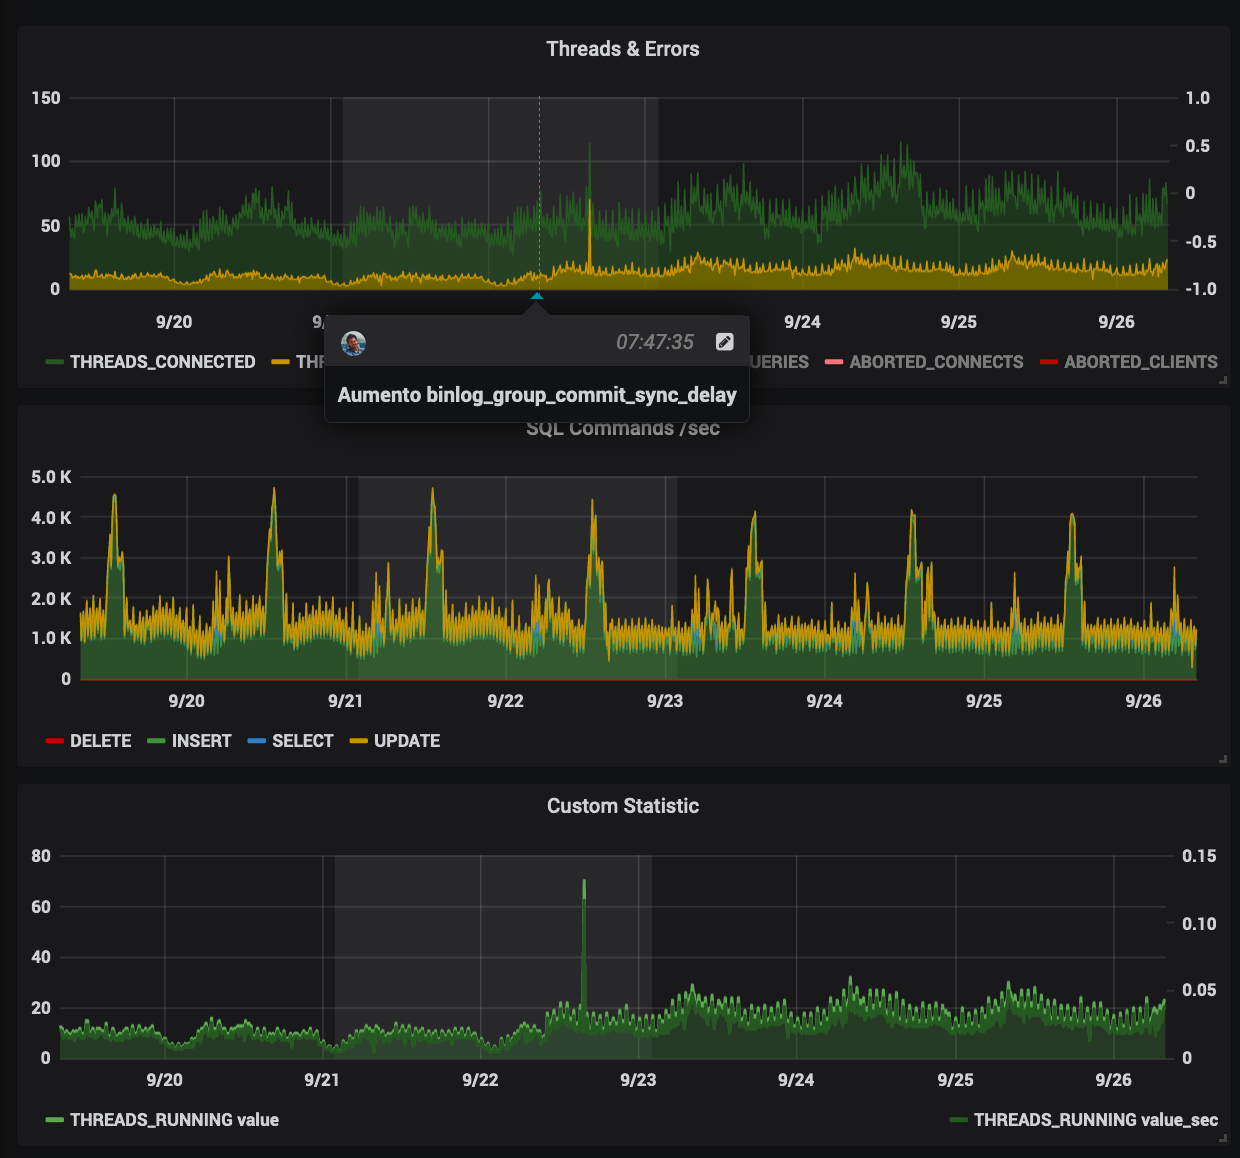
Task: Click the annotation edit pencil icon
Action: (x=725, y=342)
